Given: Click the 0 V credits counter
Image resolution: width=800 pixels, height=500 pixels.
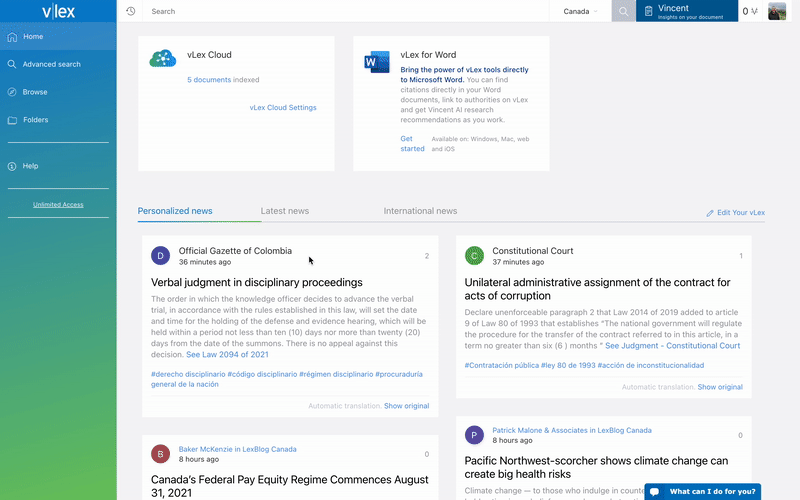Looking at the screenshot, I should point(749,11).
